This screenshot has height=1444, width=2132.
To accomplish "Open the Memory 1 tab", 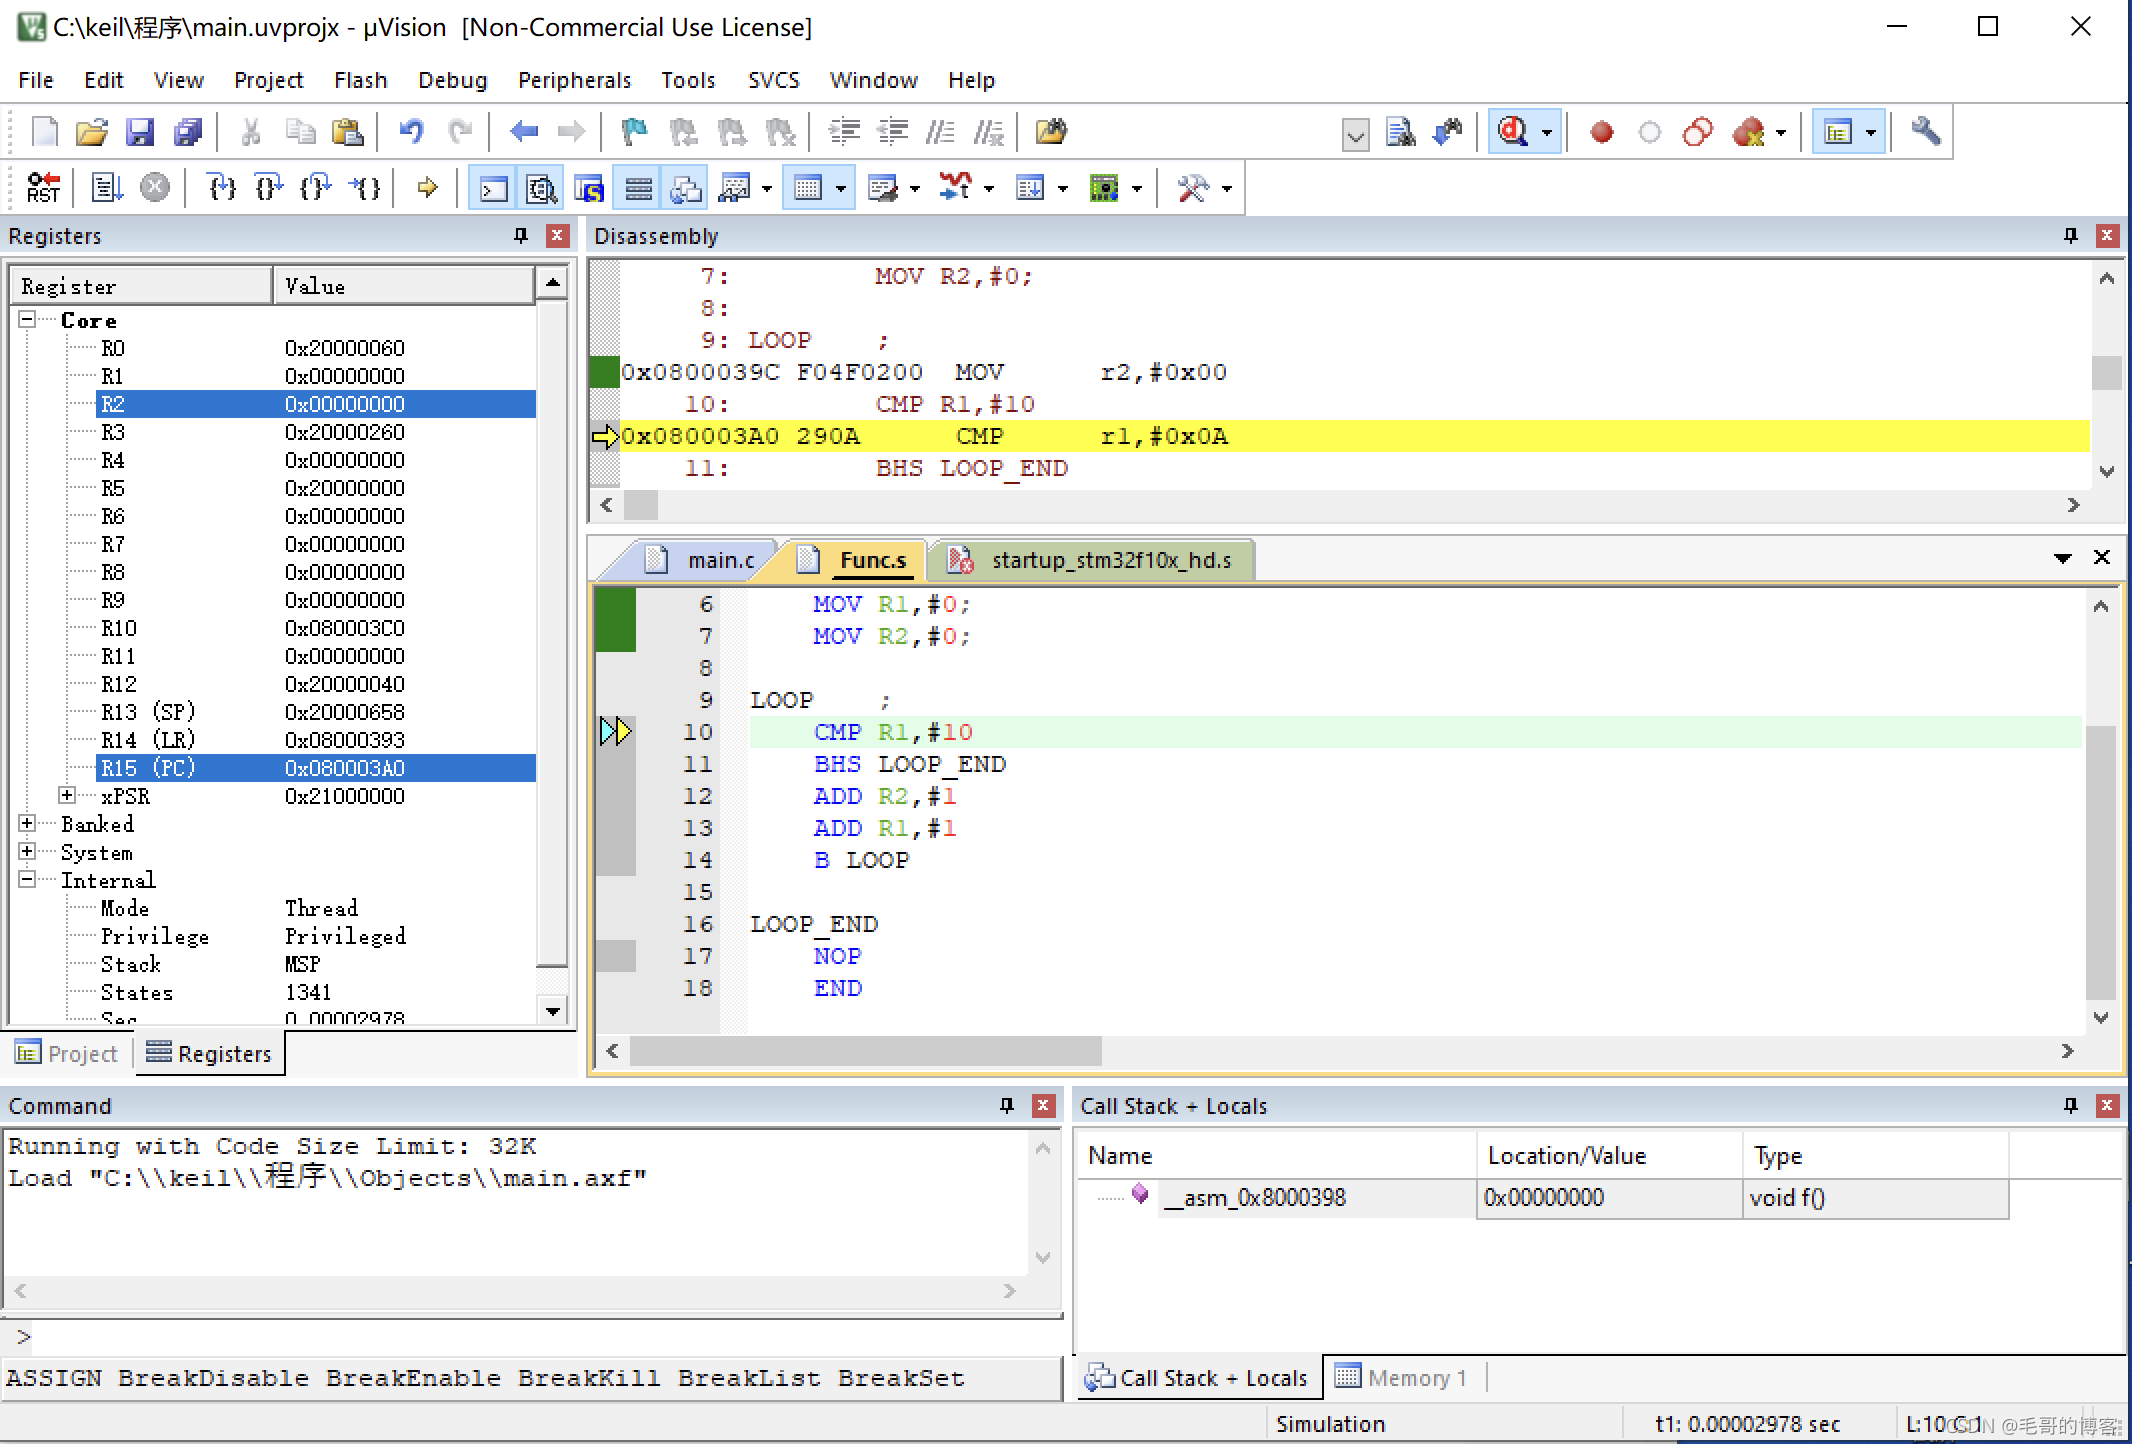I will [1402, 1378].
